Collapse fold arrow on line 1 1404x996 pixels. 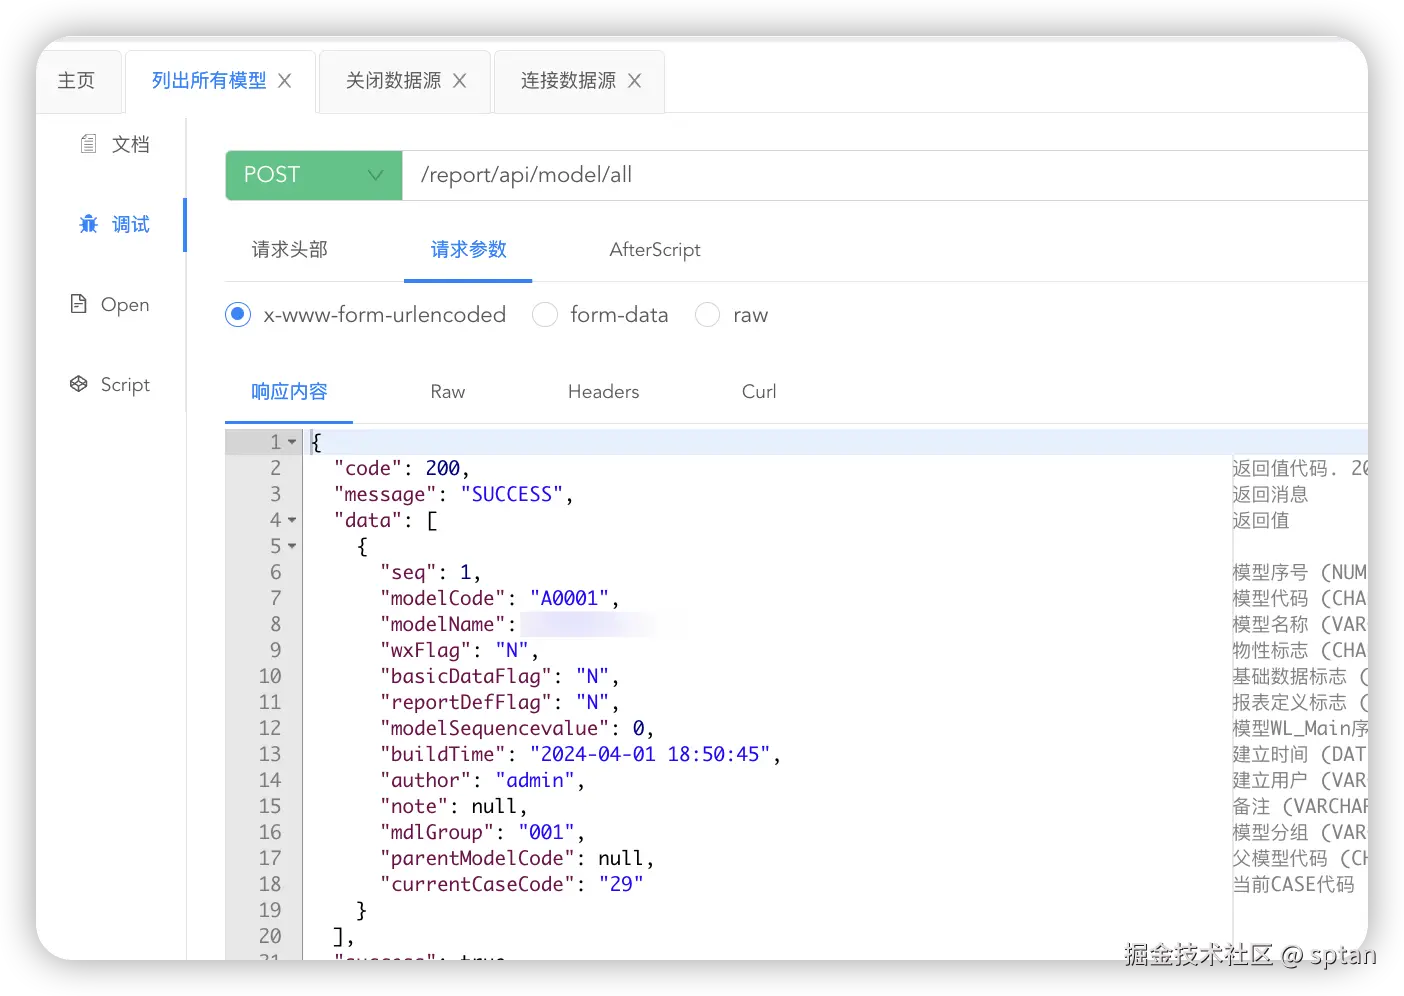coord(292,442)
